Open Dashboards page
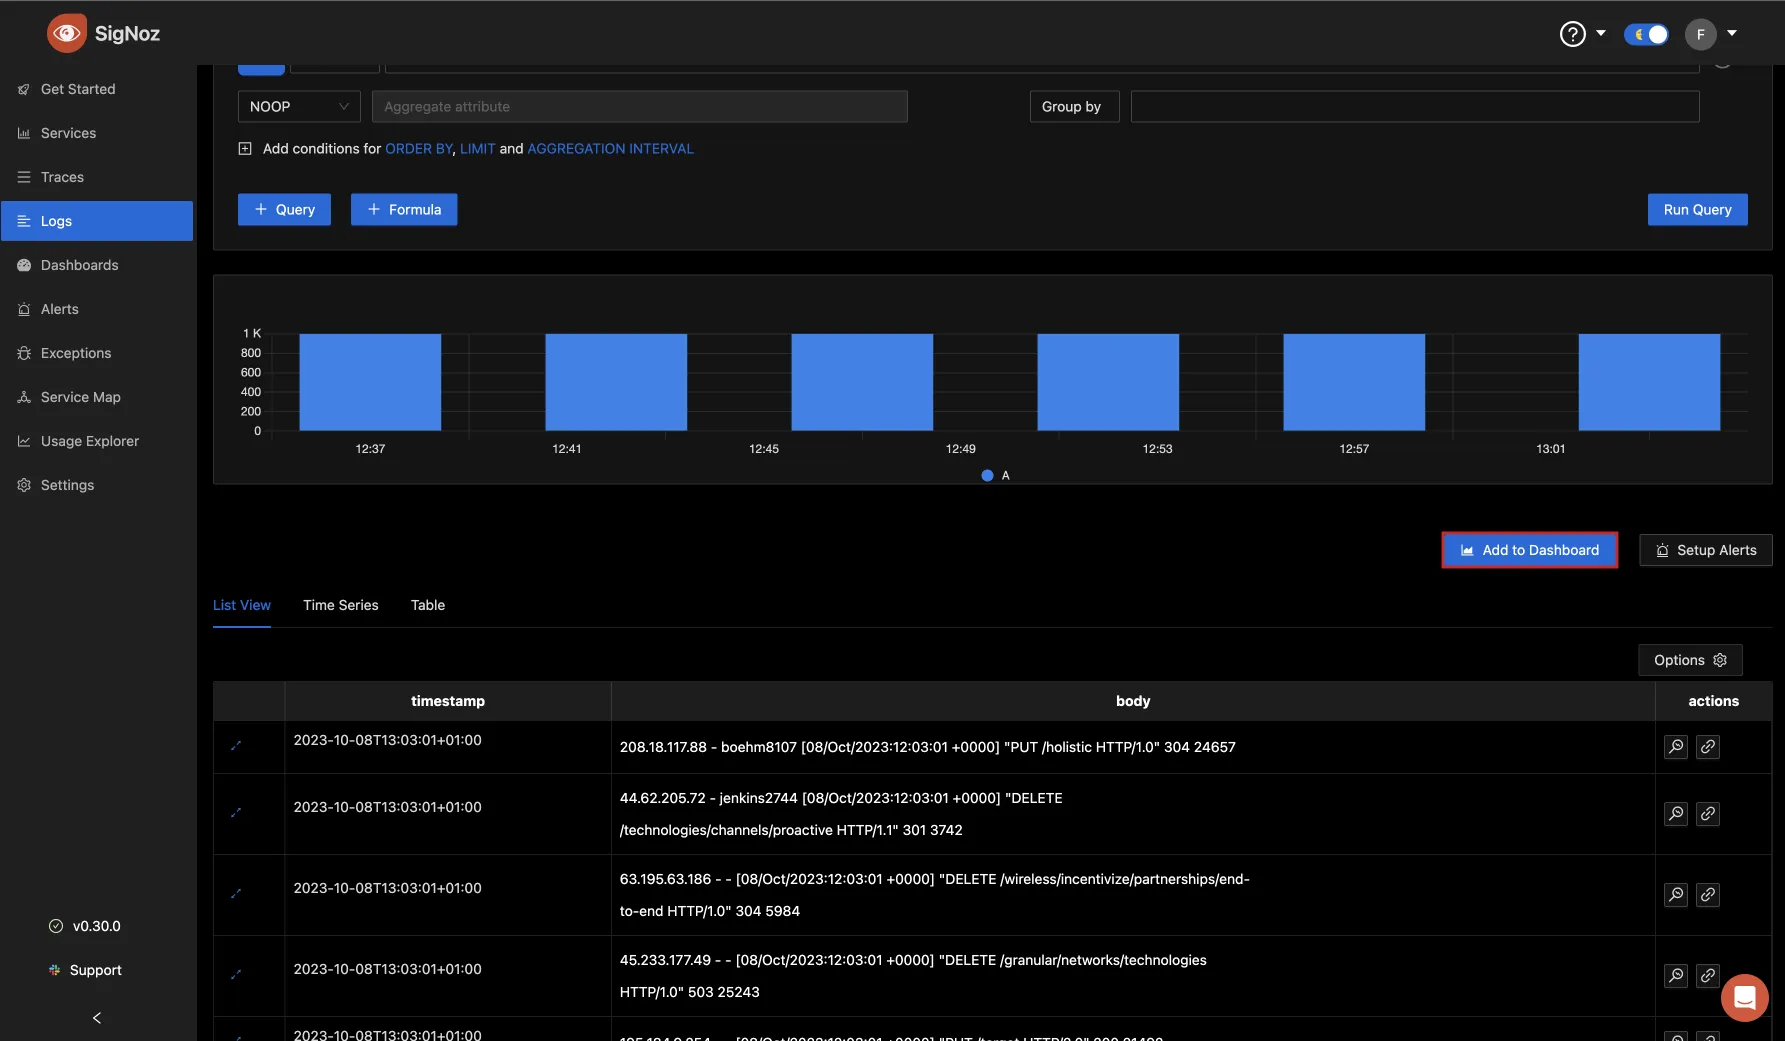 [x=97, y=265]
